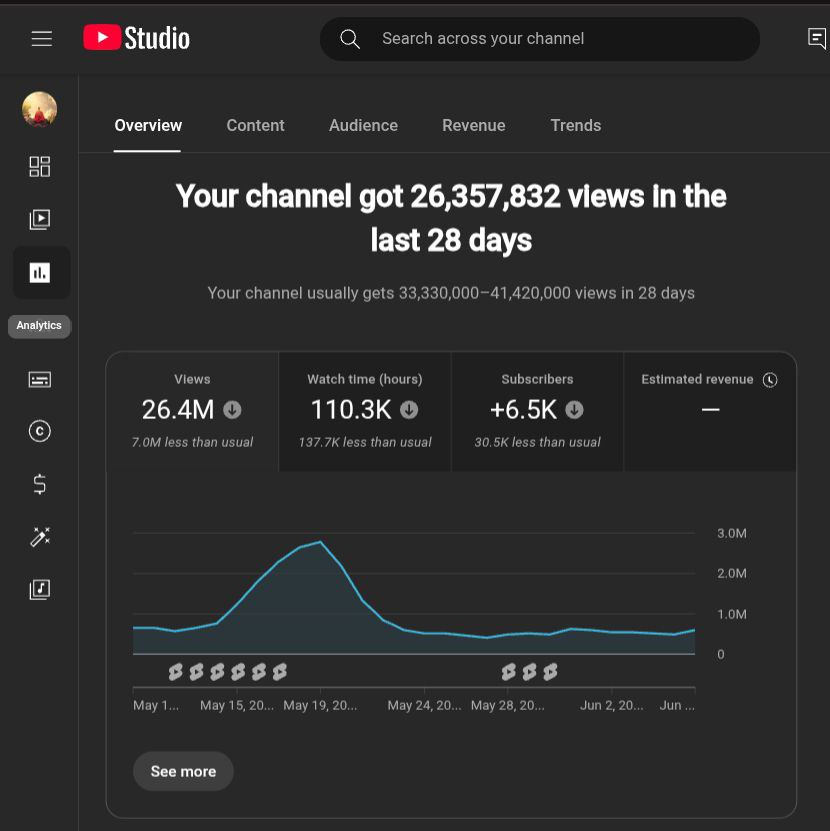Open the Audio library sidebar icon

point(40,589)
